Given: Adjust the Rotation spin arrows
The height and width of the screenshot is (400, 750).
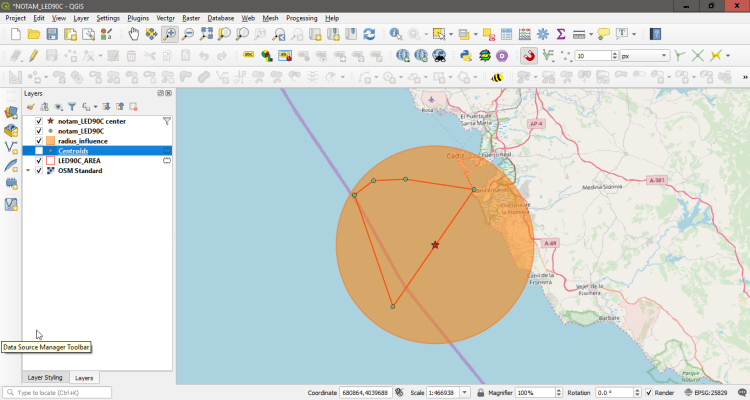Looking at the screenshot, I should pos(637,392).
